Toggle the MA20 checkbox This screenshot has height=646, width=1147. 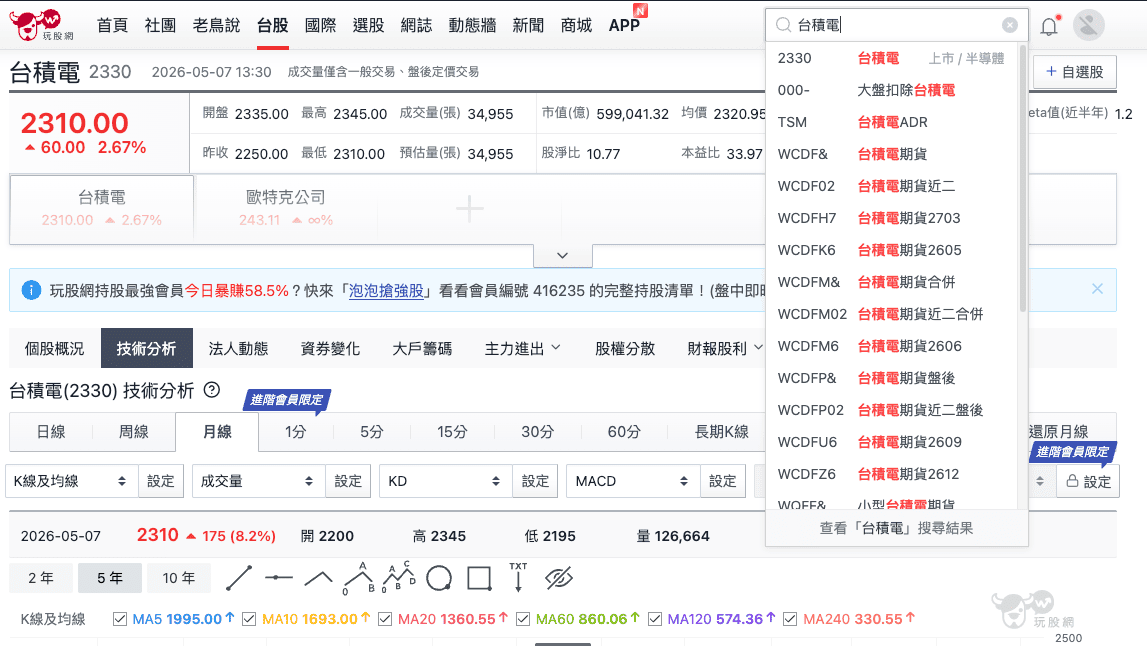(x=385, y=619)
